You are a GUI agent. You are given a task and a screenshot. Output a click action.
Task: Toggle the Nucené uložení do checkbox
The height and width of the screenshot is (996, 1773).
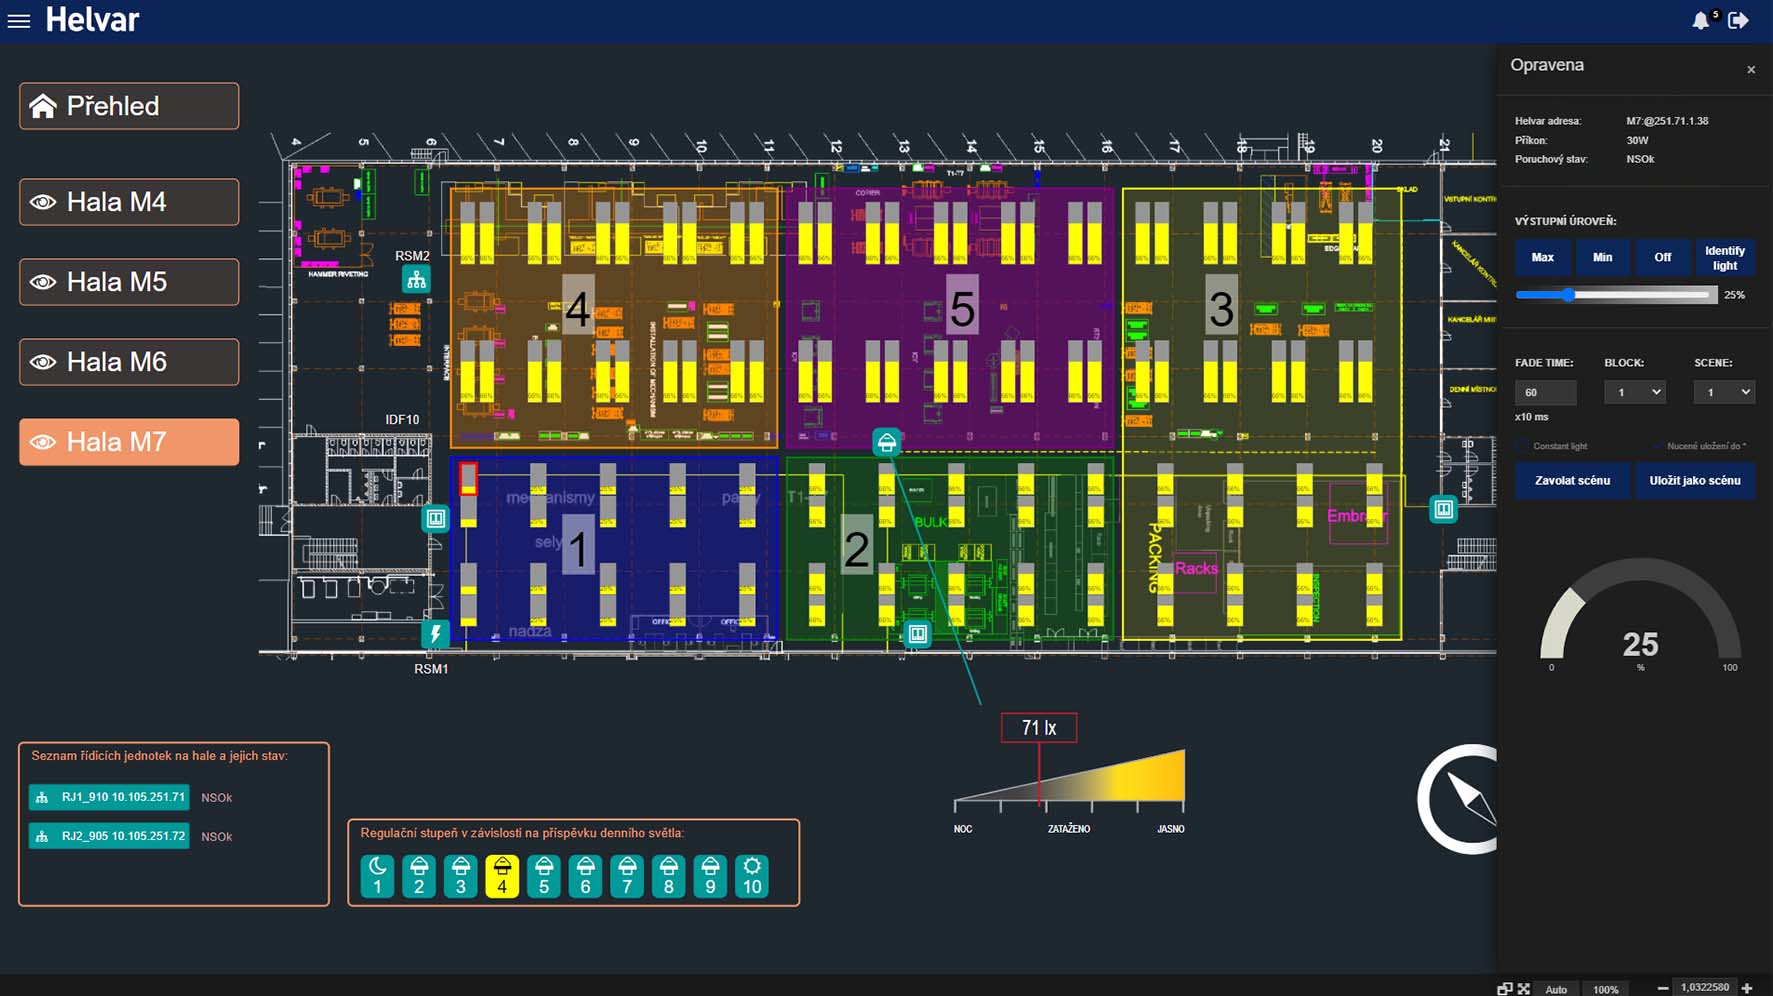click(x=1657, y=446)
